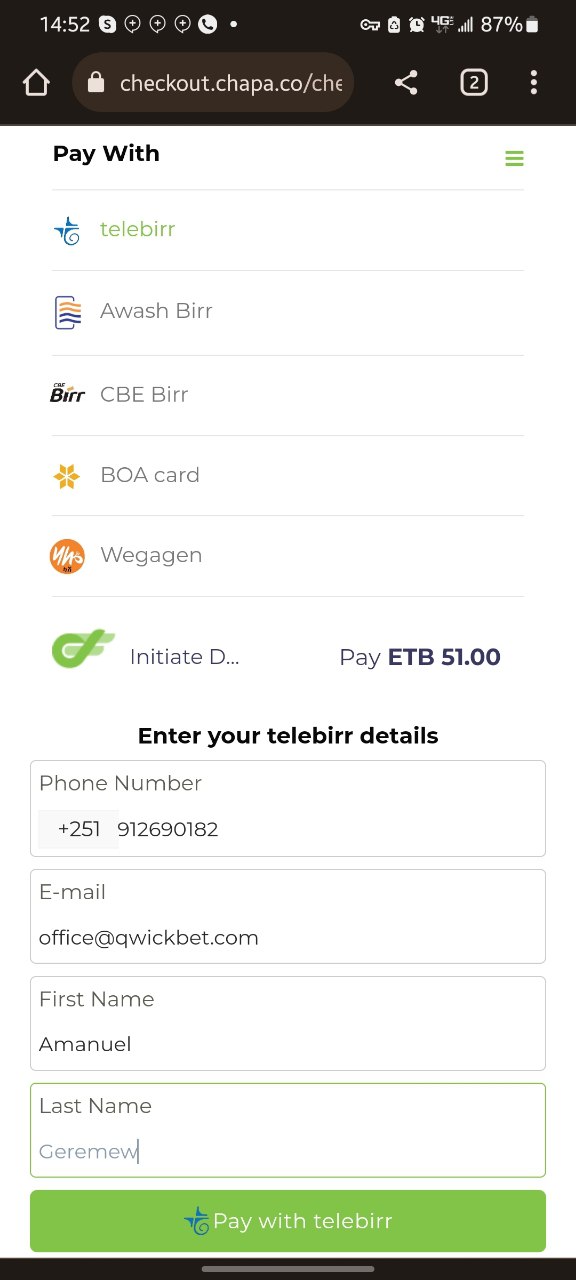This screenshot has height=1280, width=576.
Task: Tap the horizontal bar at screen bottom
Action: click(288, 1270)
